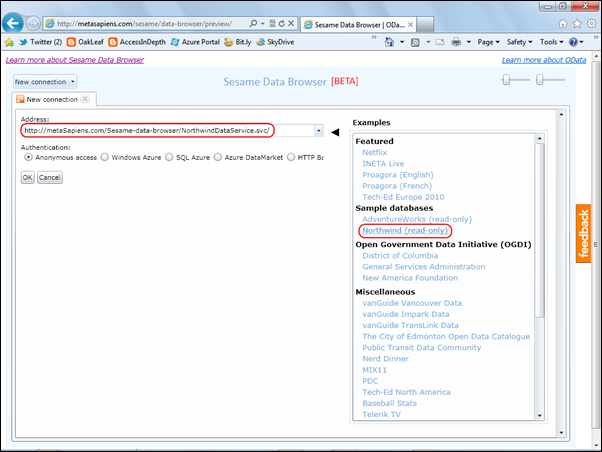
Task: Click the browser Back arrow button
Action: pos(13,23)
